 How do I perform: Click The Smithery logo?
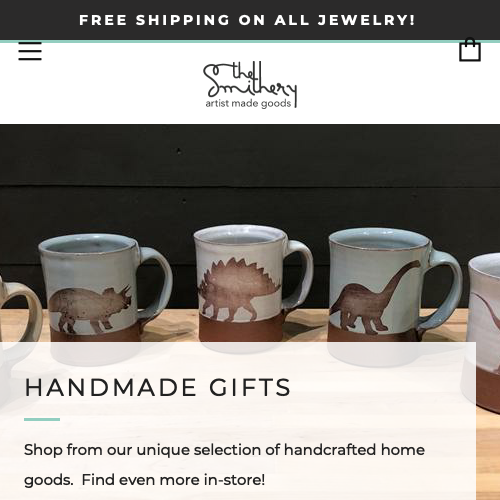[x=250, y=85]
